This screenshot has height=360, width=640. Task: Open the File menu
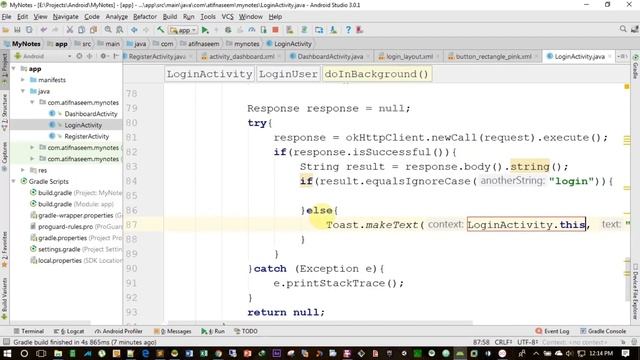click(x=7, y=17)
